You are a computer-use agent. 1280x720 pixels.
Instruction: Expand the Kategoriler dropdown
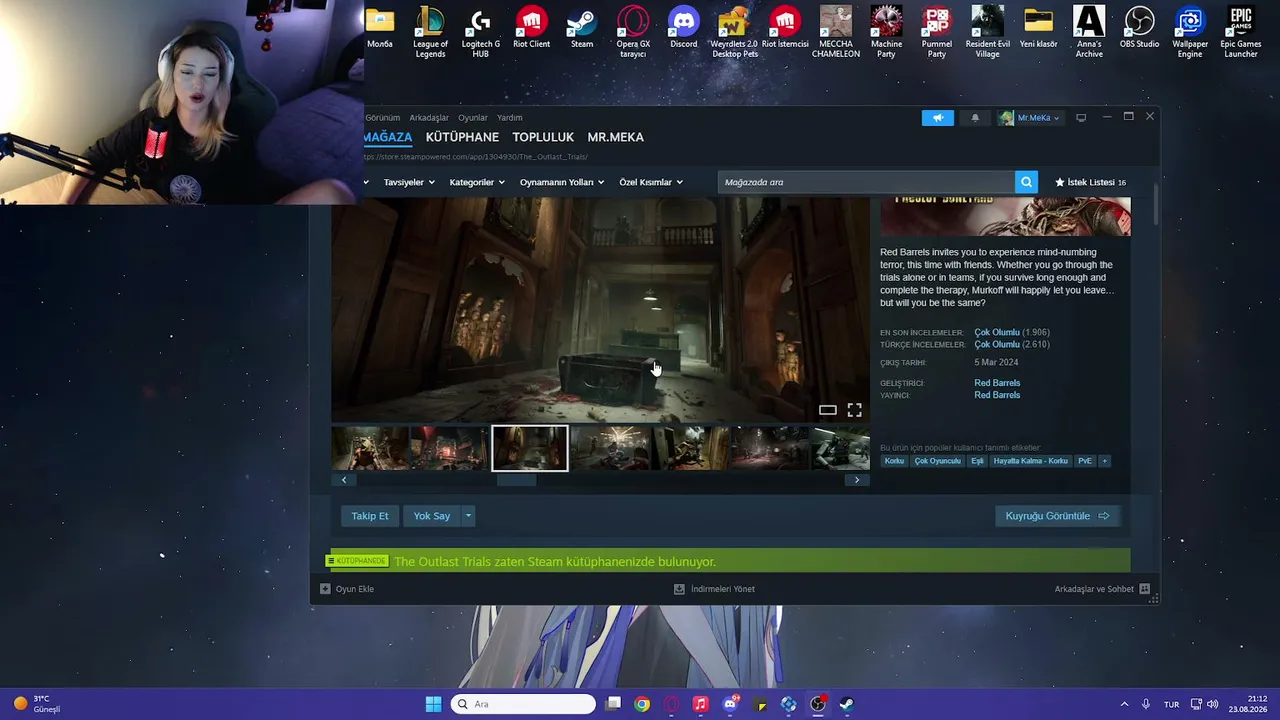(477, 182)
